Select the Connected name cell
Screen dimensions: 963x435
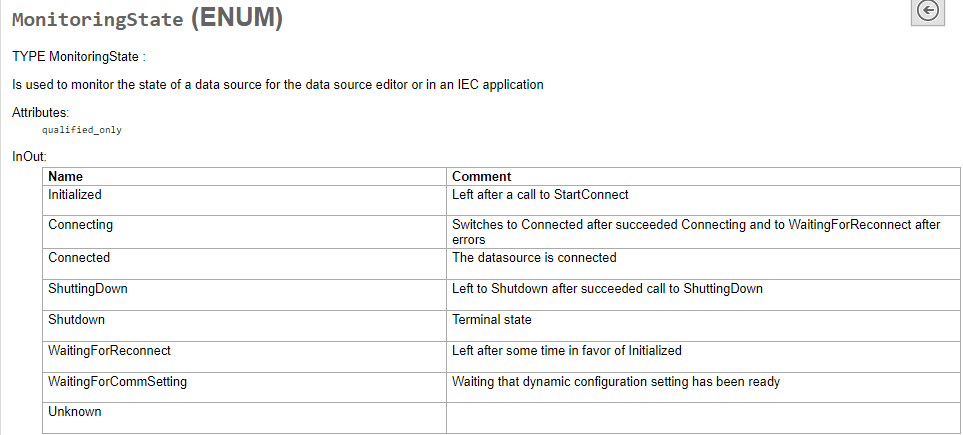coord(79,258)
